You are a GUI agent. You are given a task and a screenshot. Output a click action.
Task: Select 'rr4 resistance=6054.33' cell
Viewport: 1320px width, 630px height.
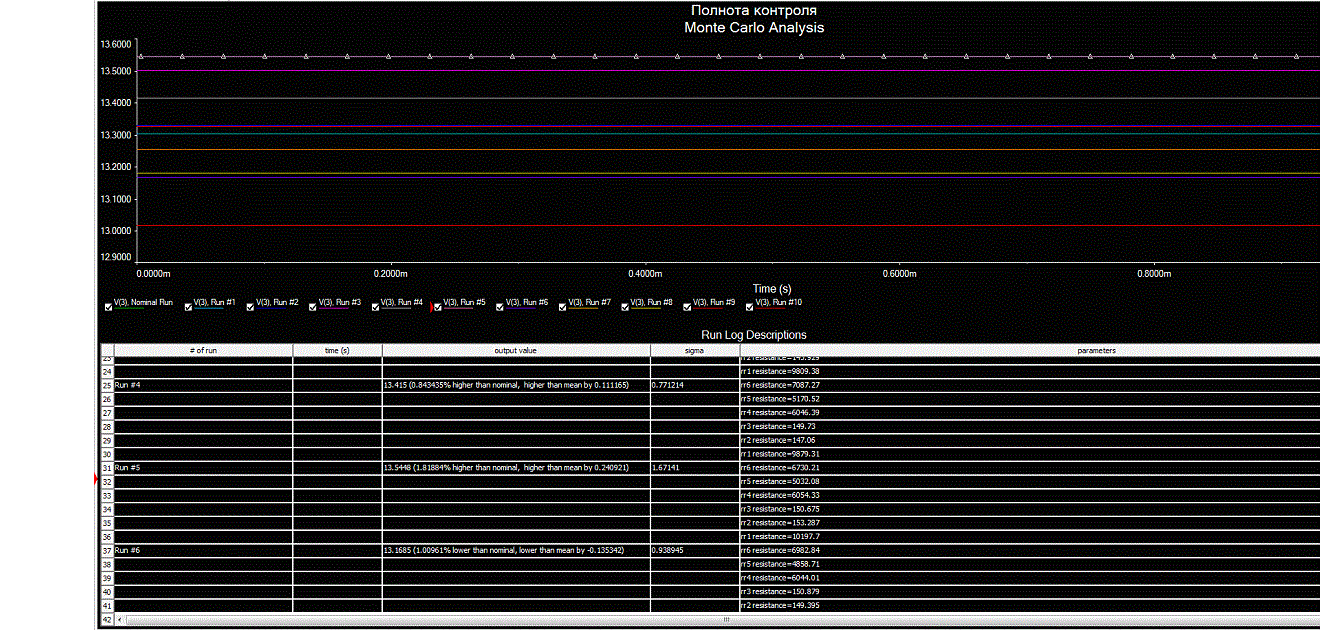[1030, 496]
